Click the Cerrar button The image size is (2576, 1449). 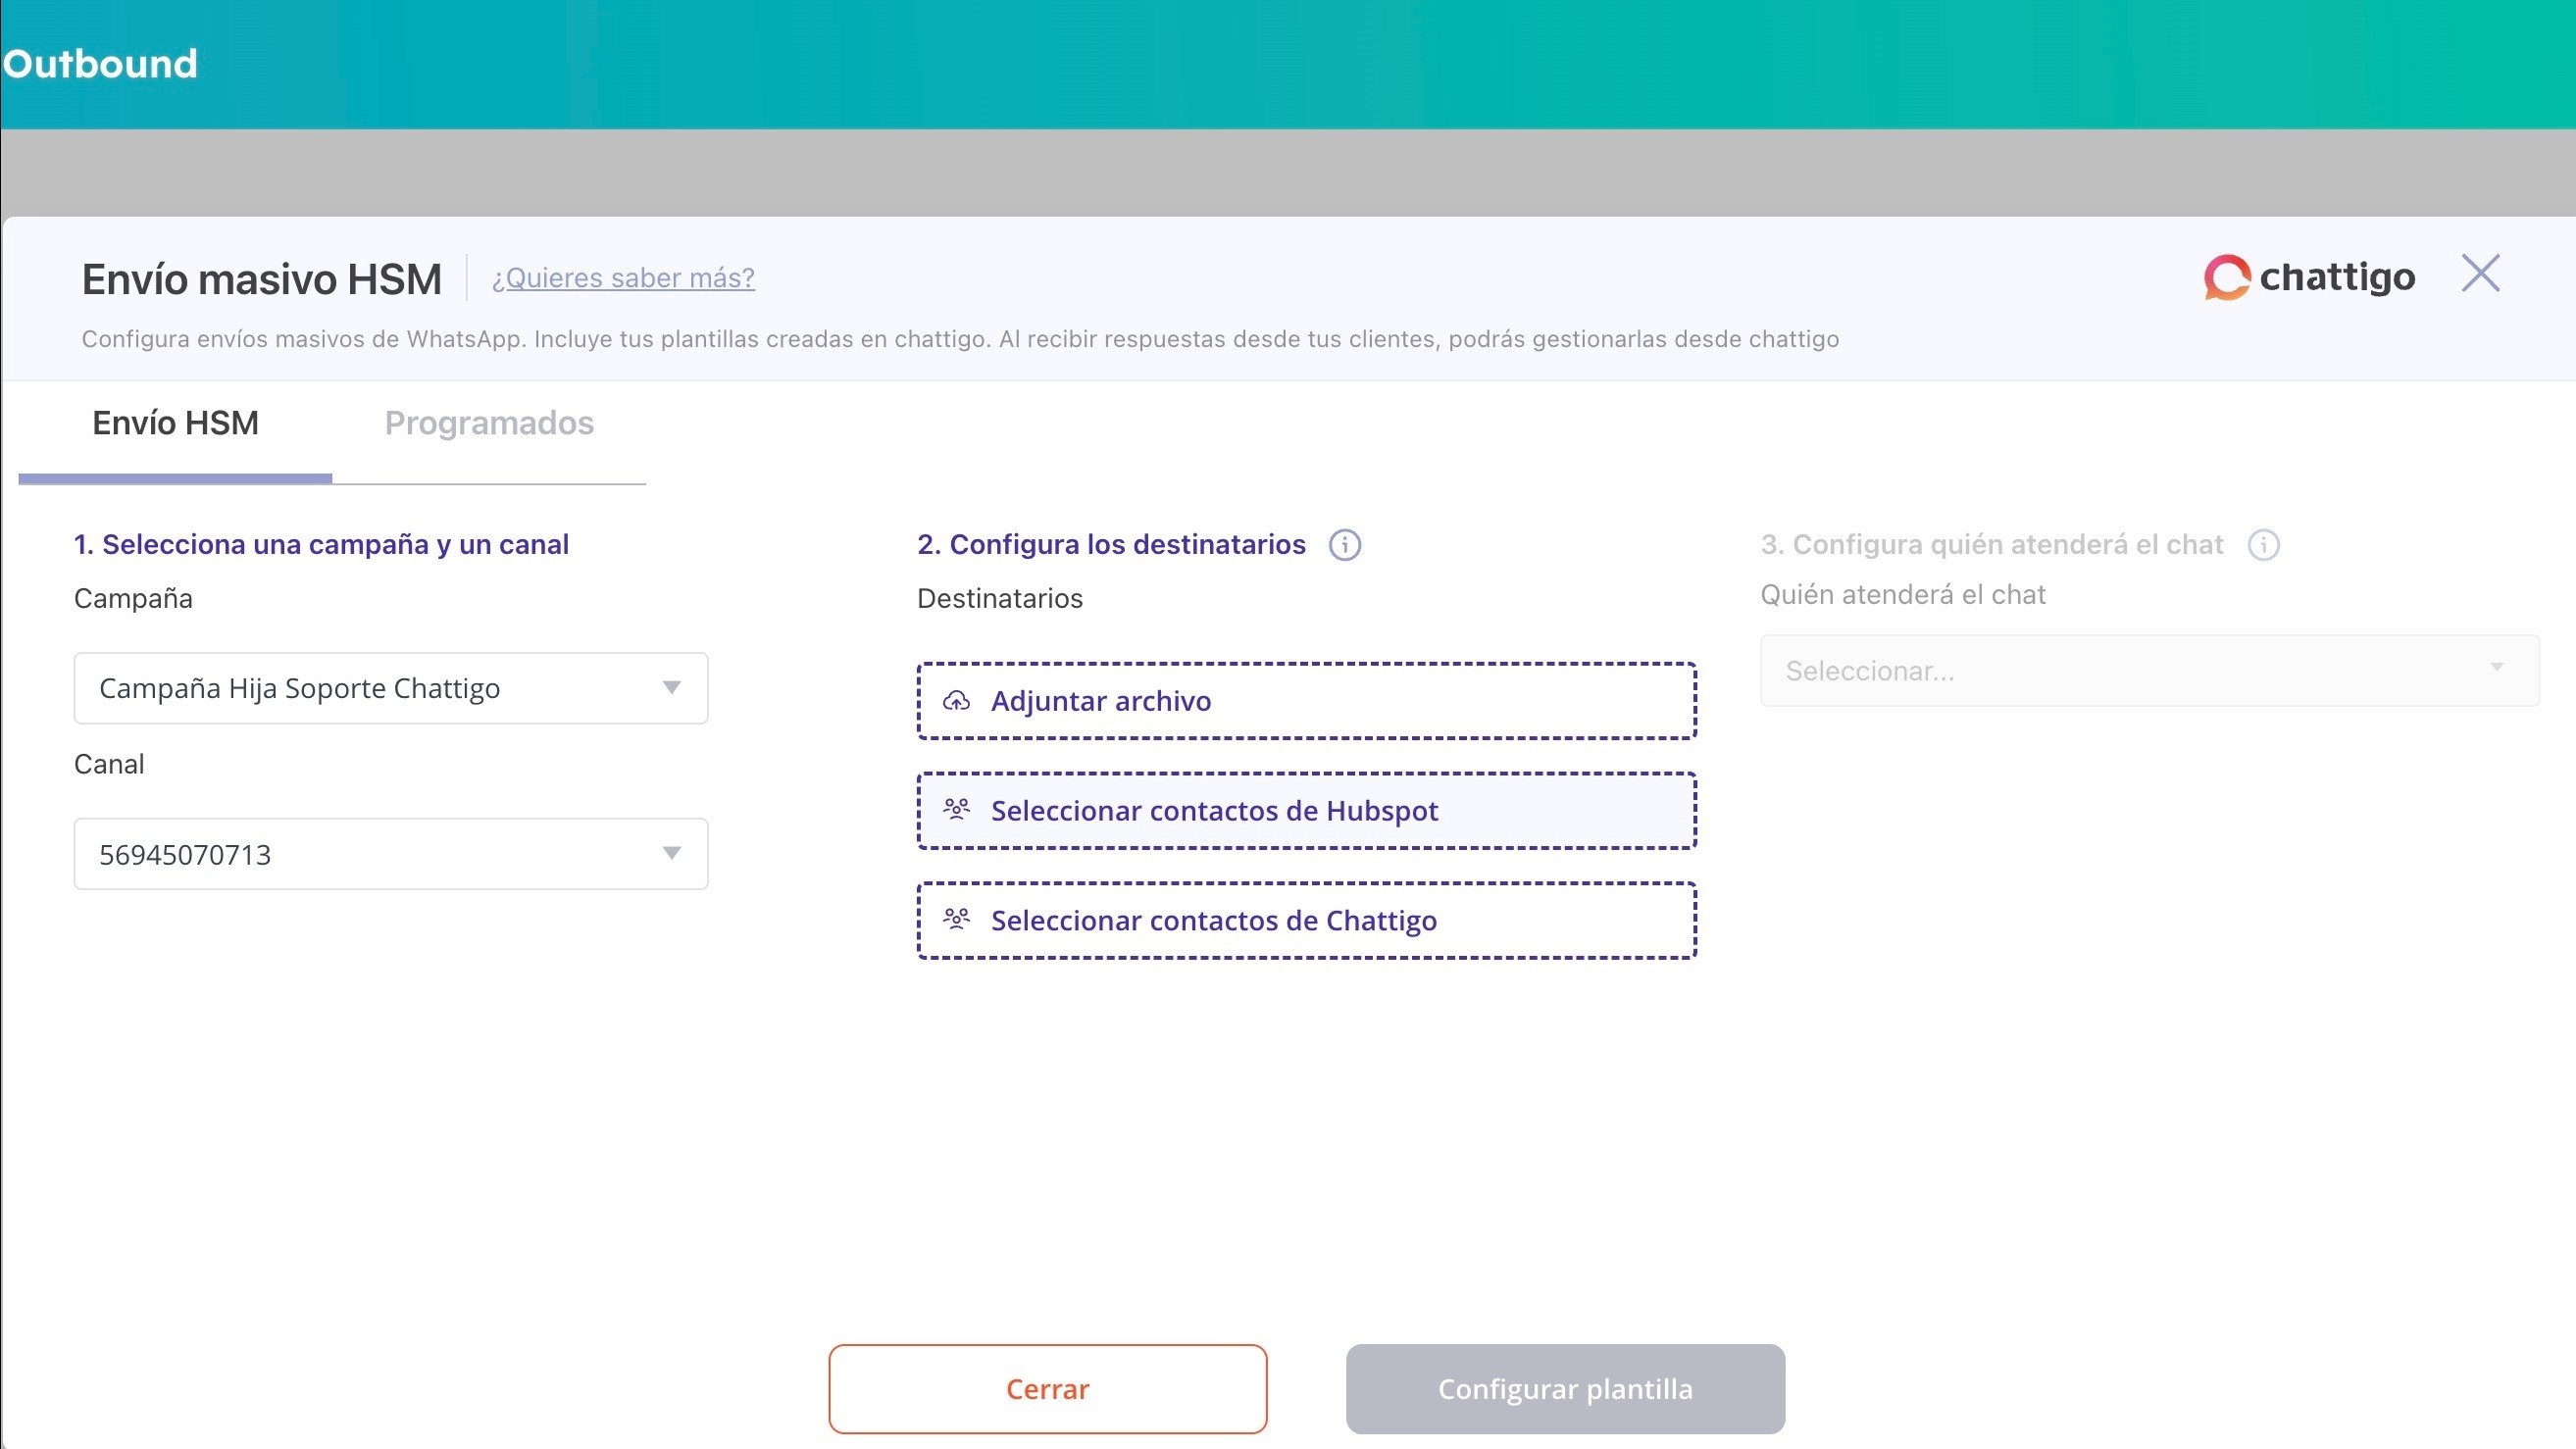pos(1047,1389)
